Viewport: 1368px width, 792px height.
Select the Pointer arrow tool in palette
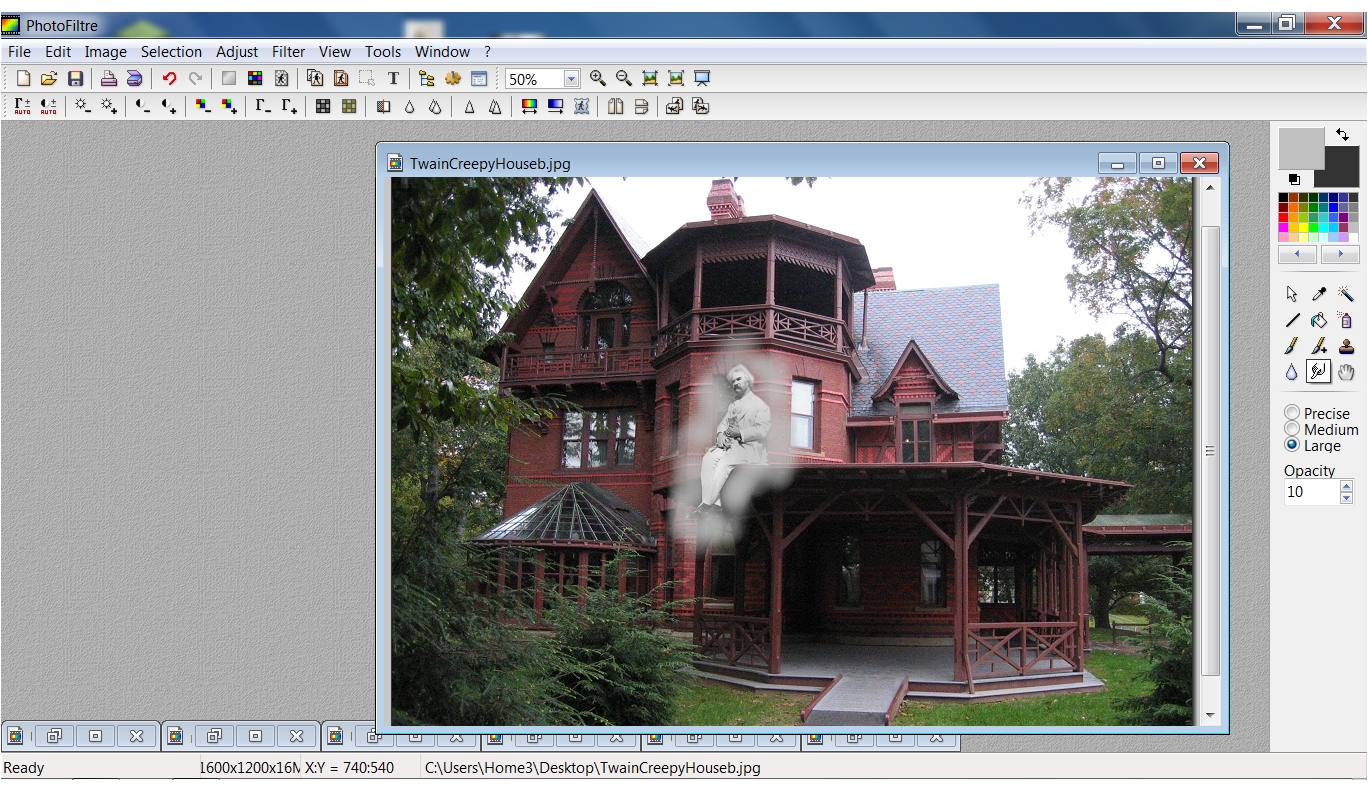pyautogui.click(x=1292, y=294)
